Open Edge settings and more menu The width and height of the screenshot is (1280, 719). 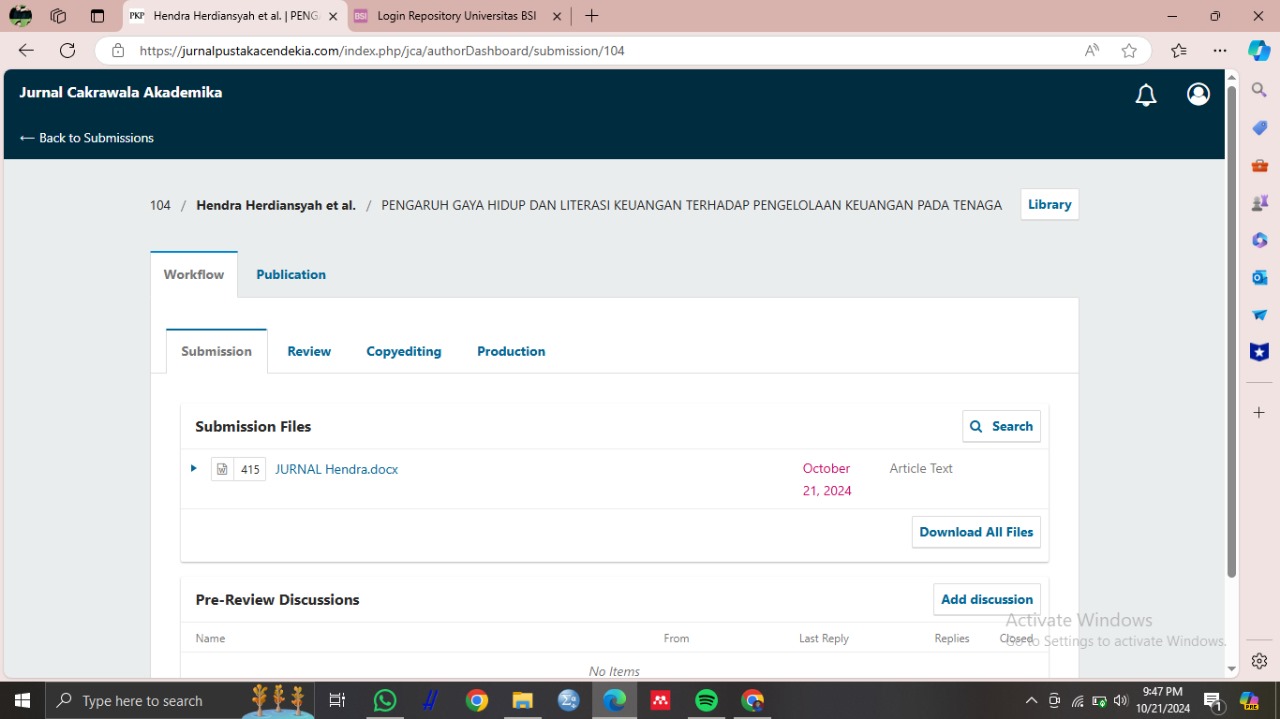[x=1220, y=50]
